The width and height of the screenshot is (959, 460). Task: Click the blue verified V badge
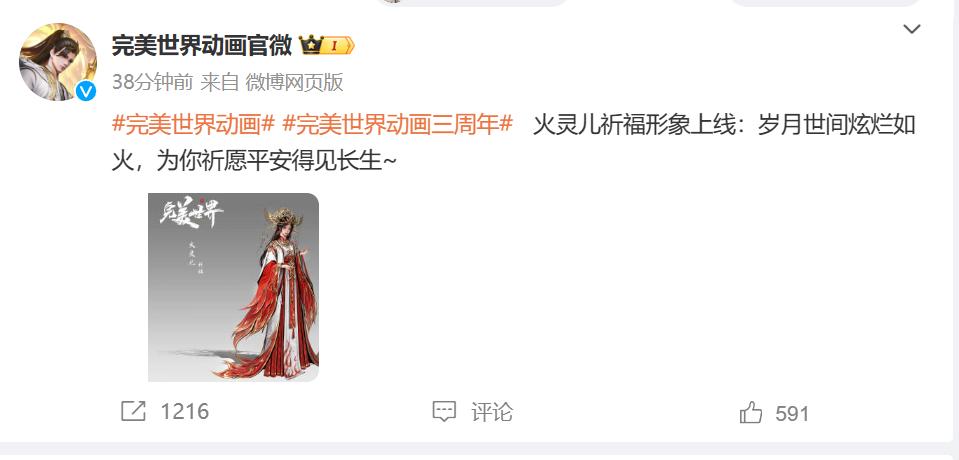[x=86, y=91]
